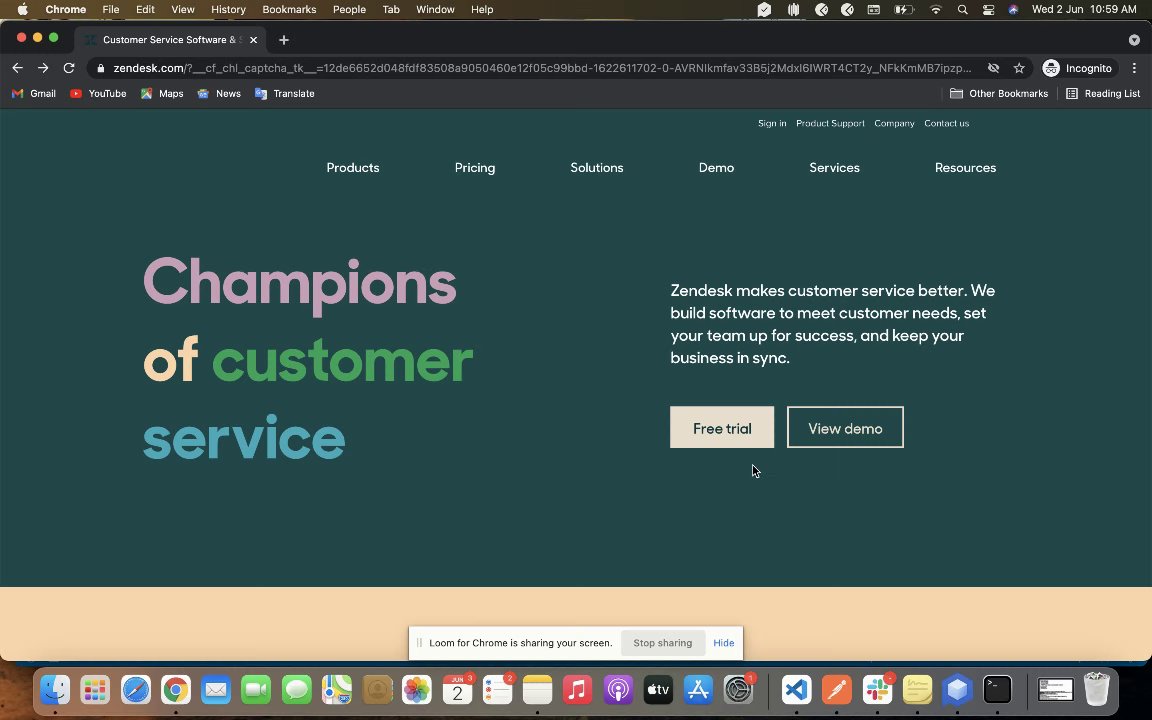Open FaceTime from the dock
This screenshot has height=720, width=1152.
[x=256, y=690]
